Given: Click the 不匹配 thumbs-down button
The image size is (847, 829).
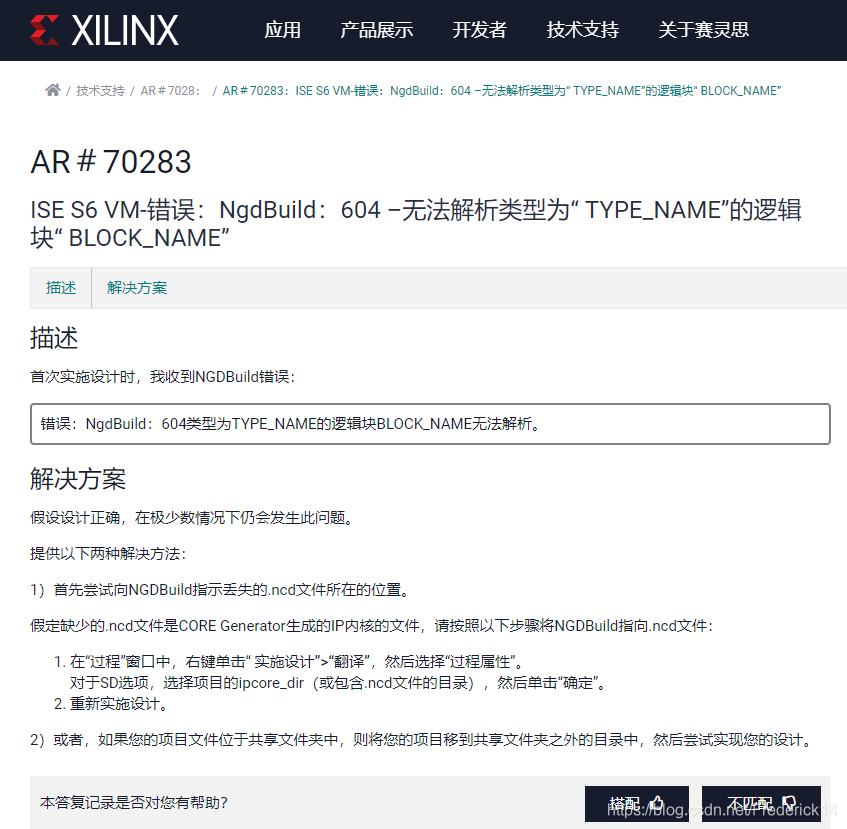Looking at the screenshot, I should point(761,804).
